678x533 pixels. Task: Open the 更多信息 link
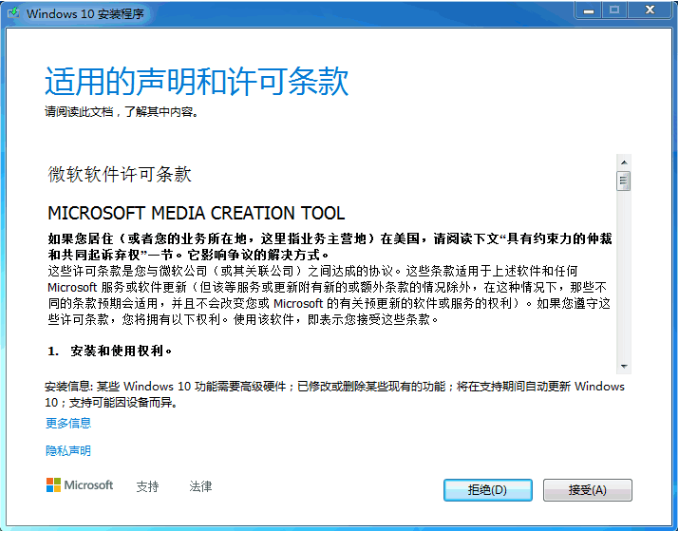point(68,423)
